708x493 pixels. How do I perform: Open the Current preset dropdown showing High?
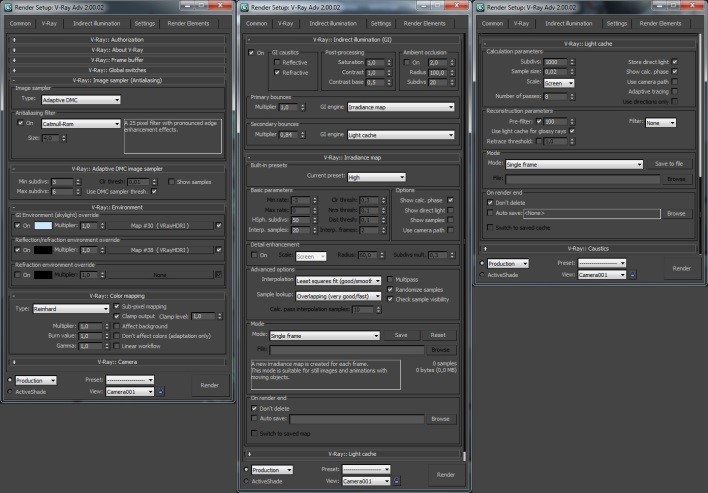tap(376, 177)
